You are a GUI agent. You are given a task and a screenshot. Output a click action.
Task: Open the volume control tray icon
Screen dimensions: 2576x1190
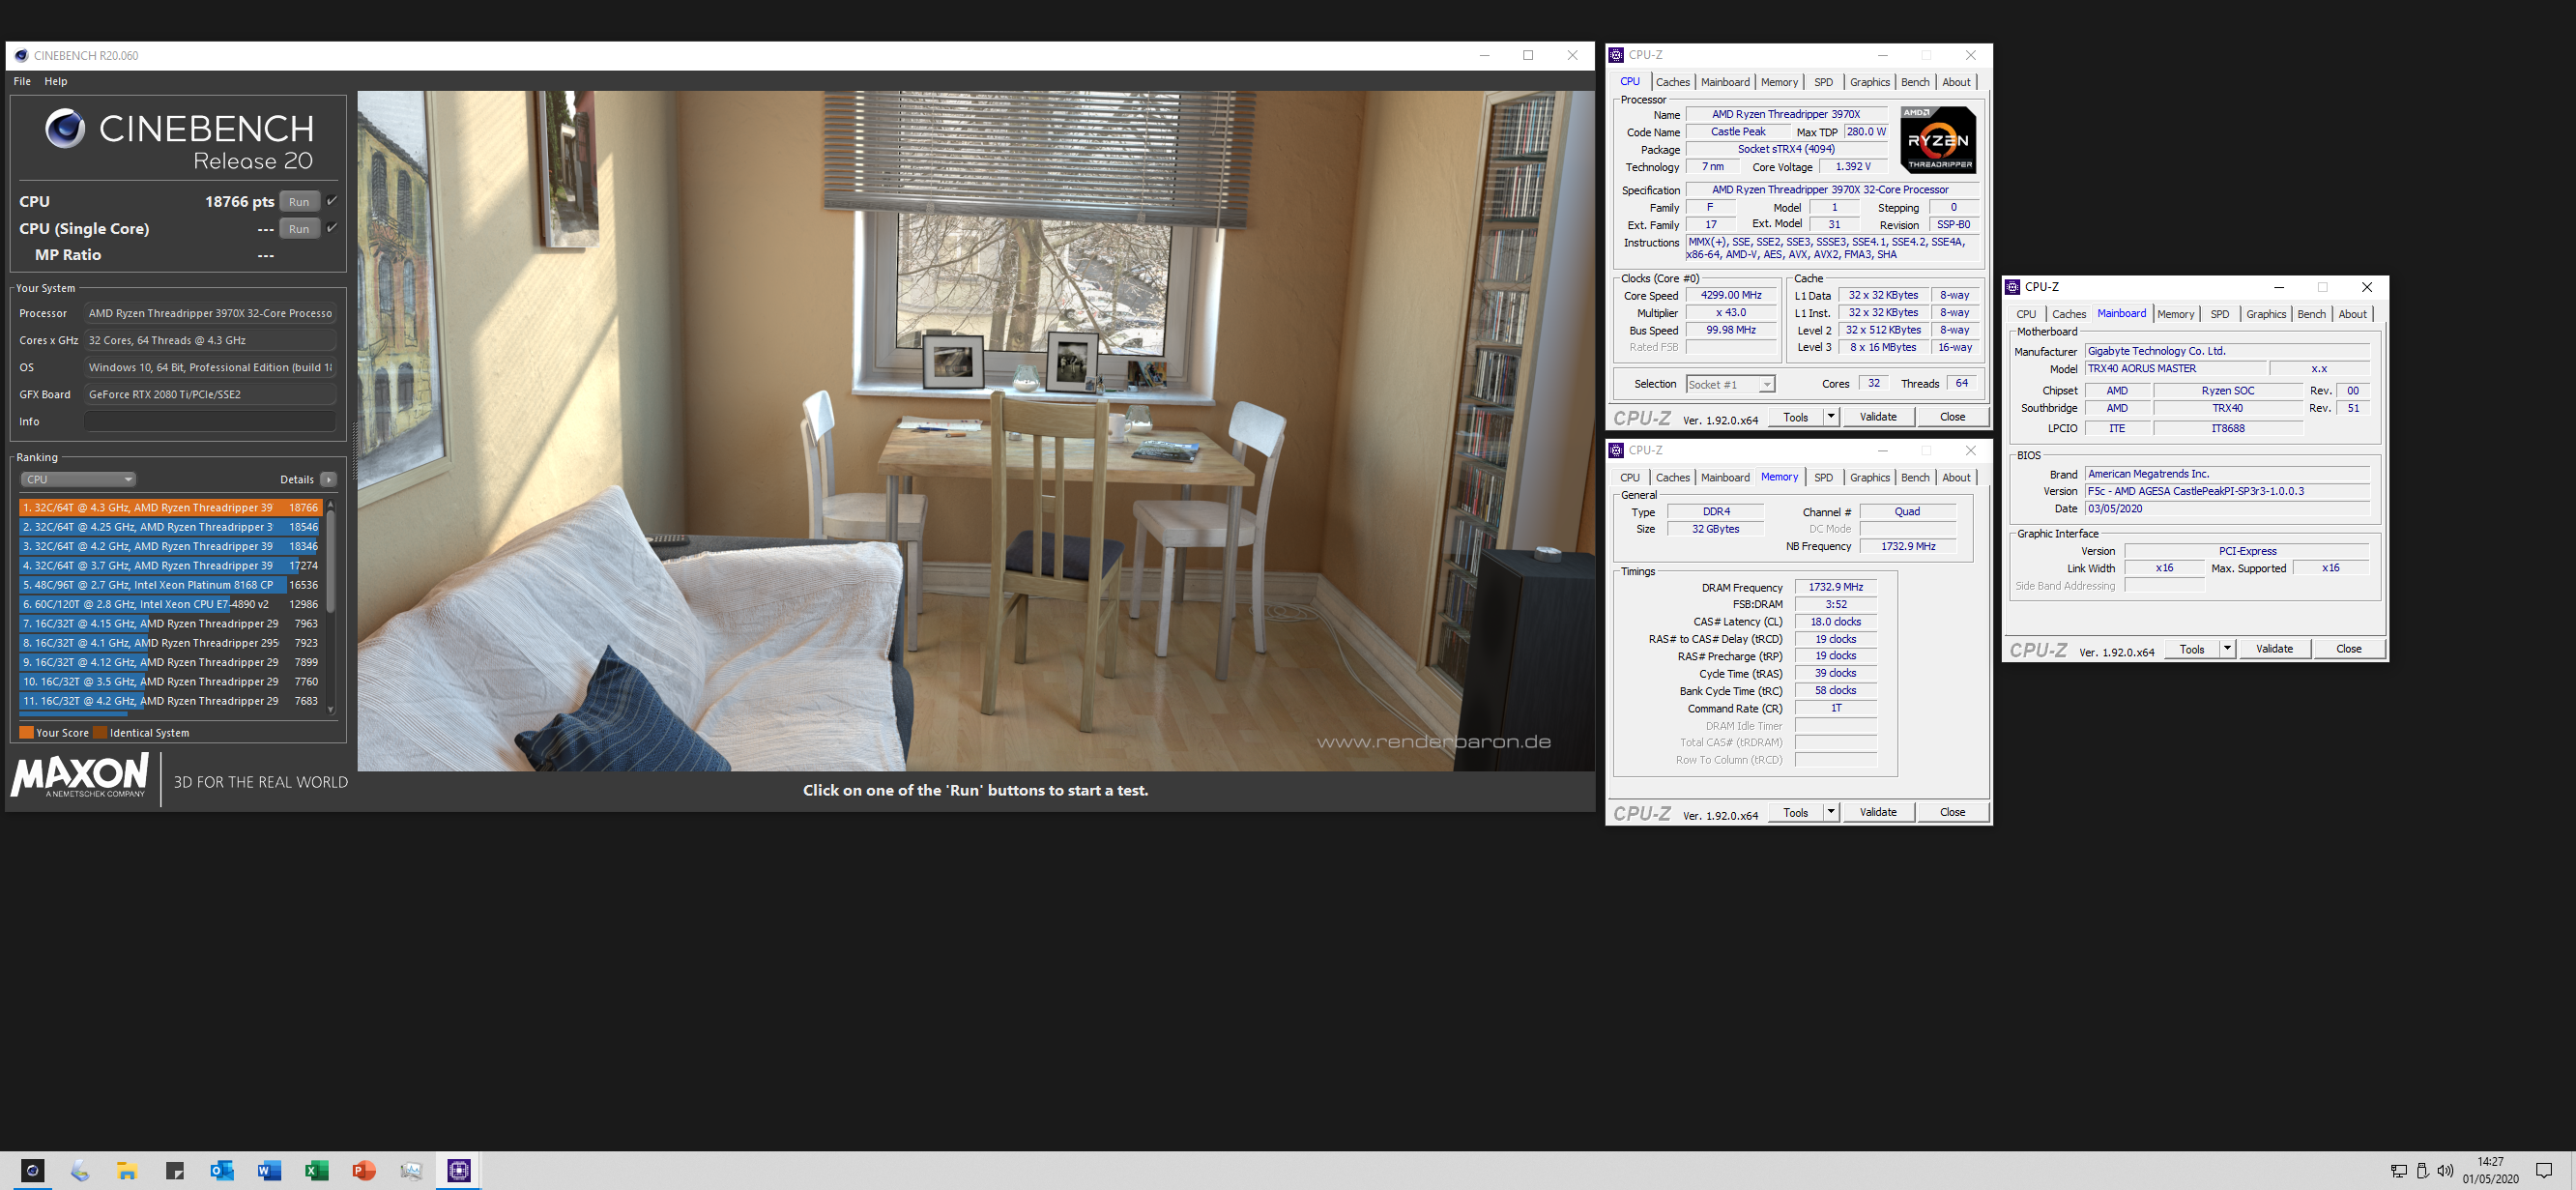coord(2445,1171)
